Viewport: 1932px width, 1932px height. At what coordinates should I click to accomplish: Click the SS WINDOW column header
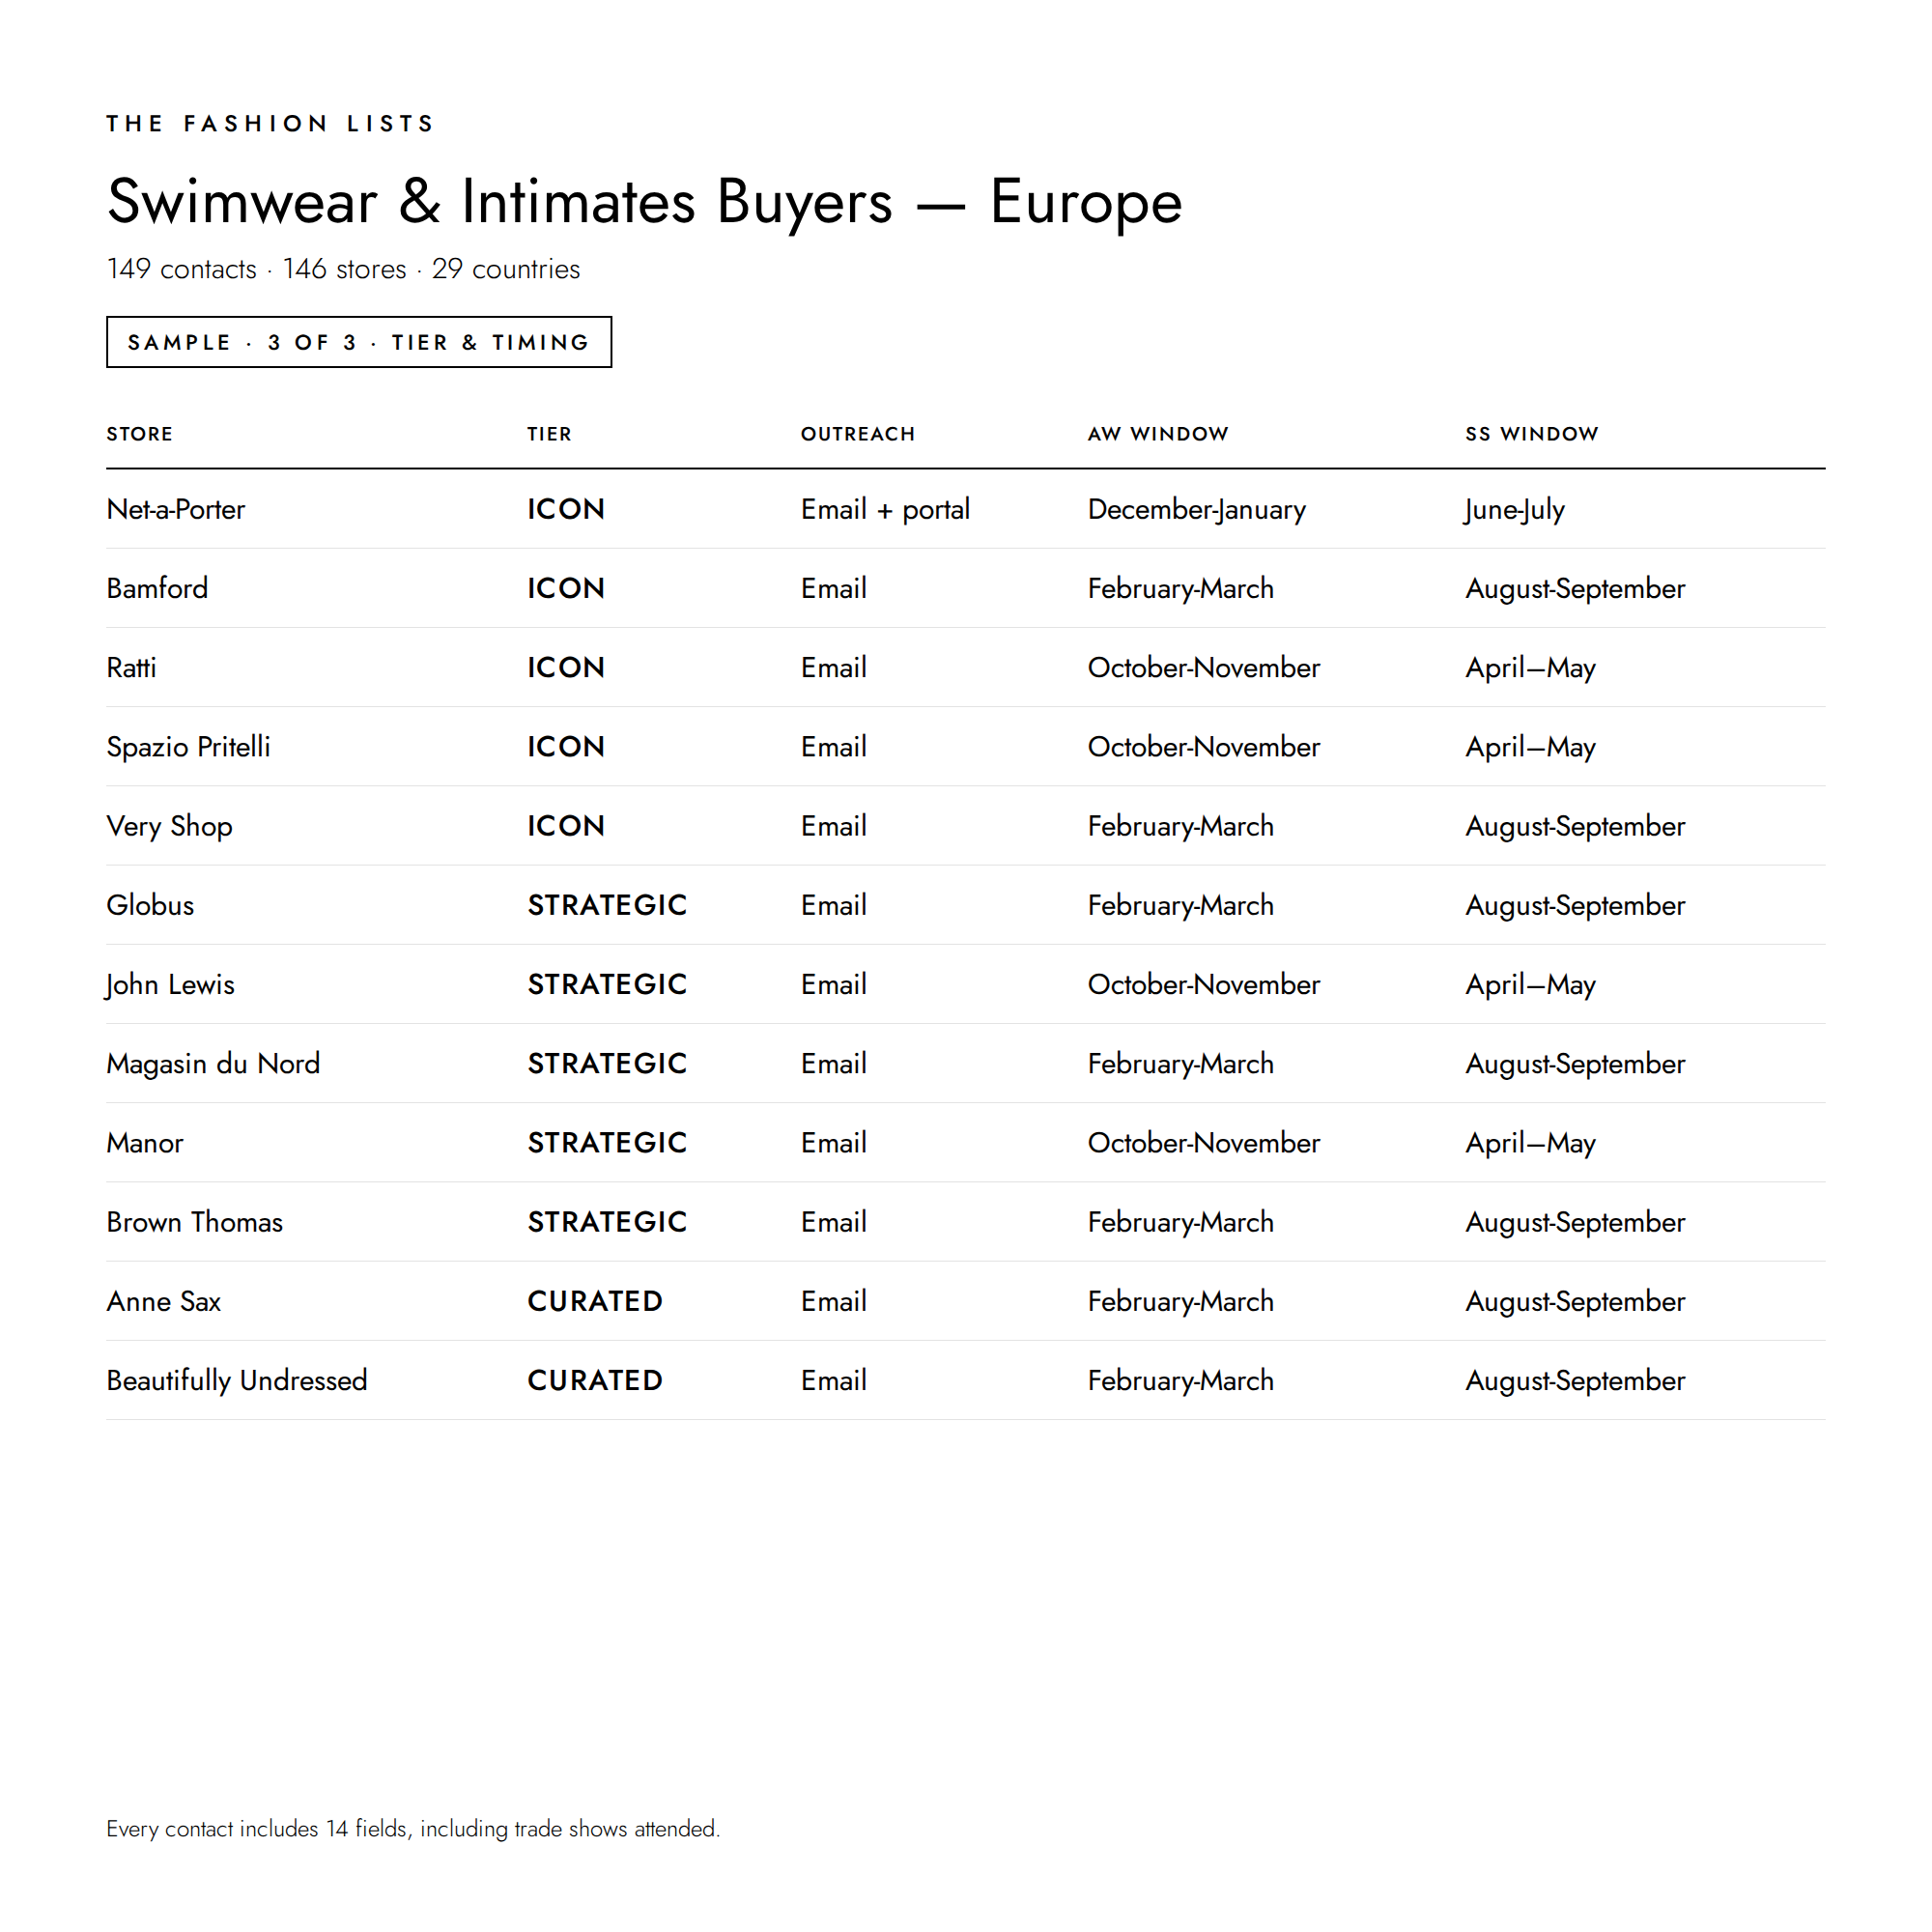coord(1532,434)
